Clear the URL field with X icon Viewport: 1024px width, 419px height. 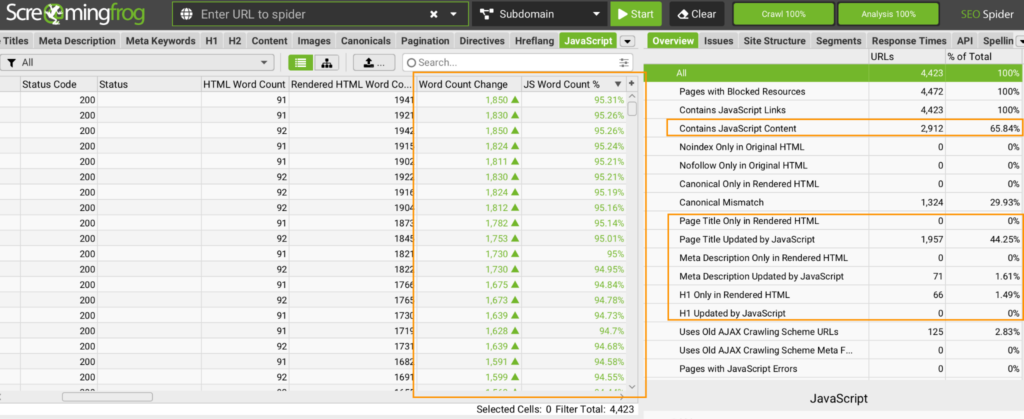click(434, 14)
